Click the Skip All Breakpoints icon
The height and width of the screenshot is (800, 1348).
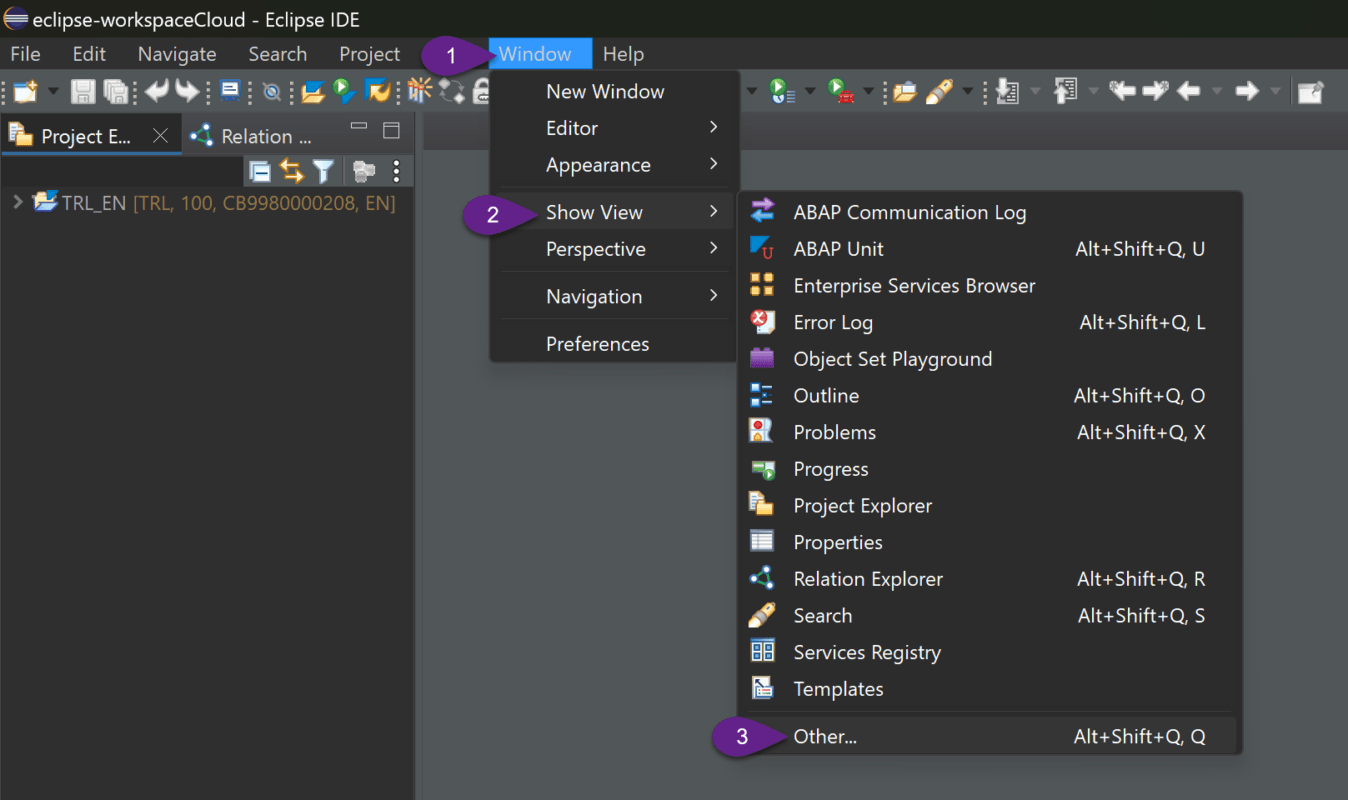coord(271,92)
